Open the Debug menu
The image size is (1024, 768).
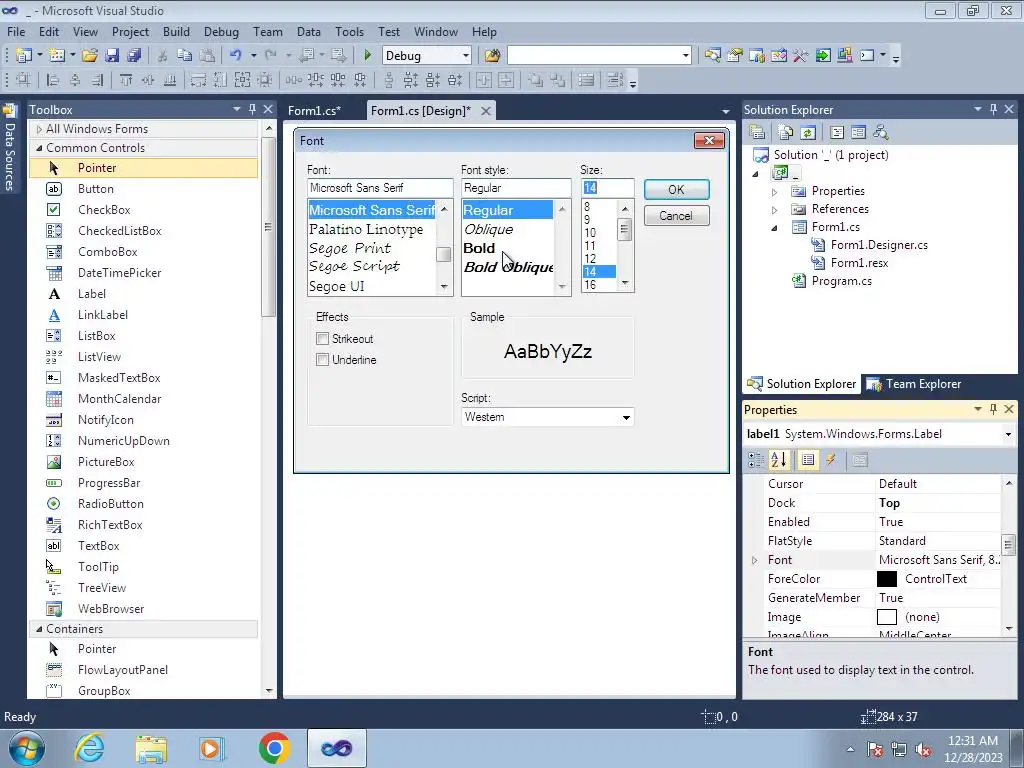point(221,31)
